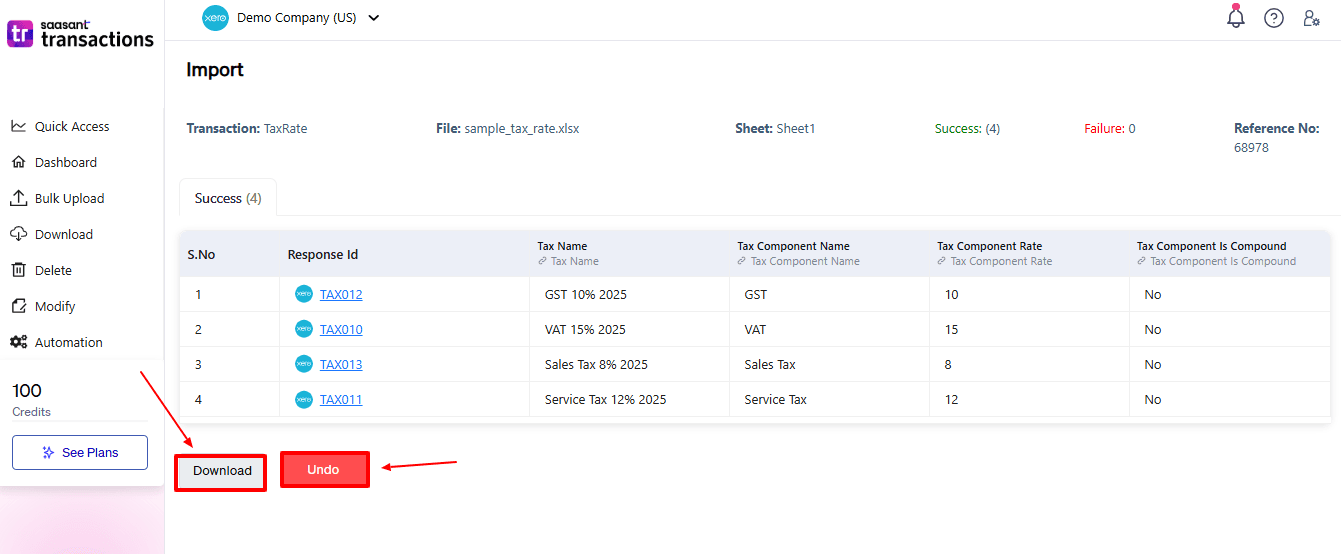Open Quick Access in sidebar
The width and height of the screenshot is (1341, 554).
[72, 126]
